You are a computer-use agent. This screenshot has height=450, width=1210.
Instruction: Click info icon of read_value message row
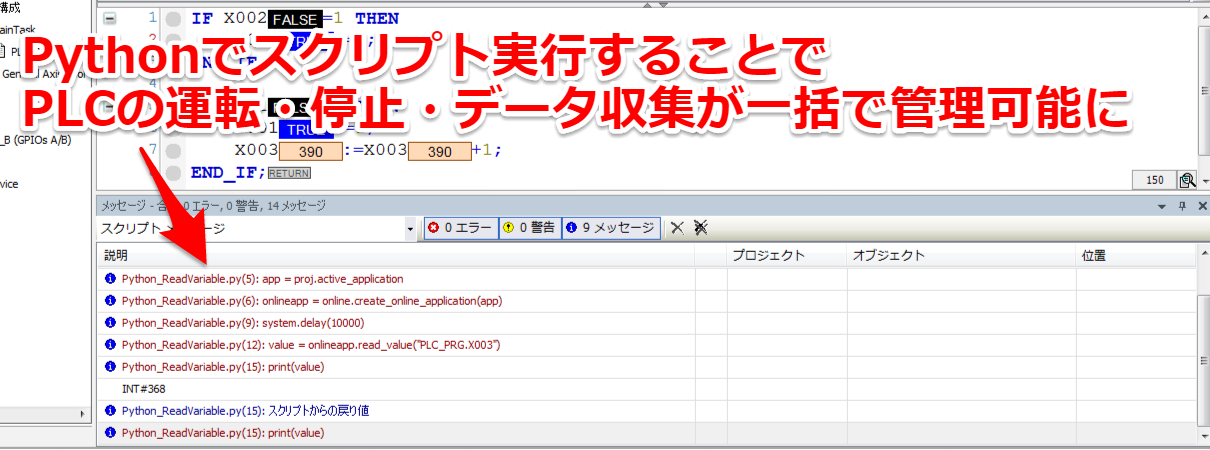click(x=110, y=345)
